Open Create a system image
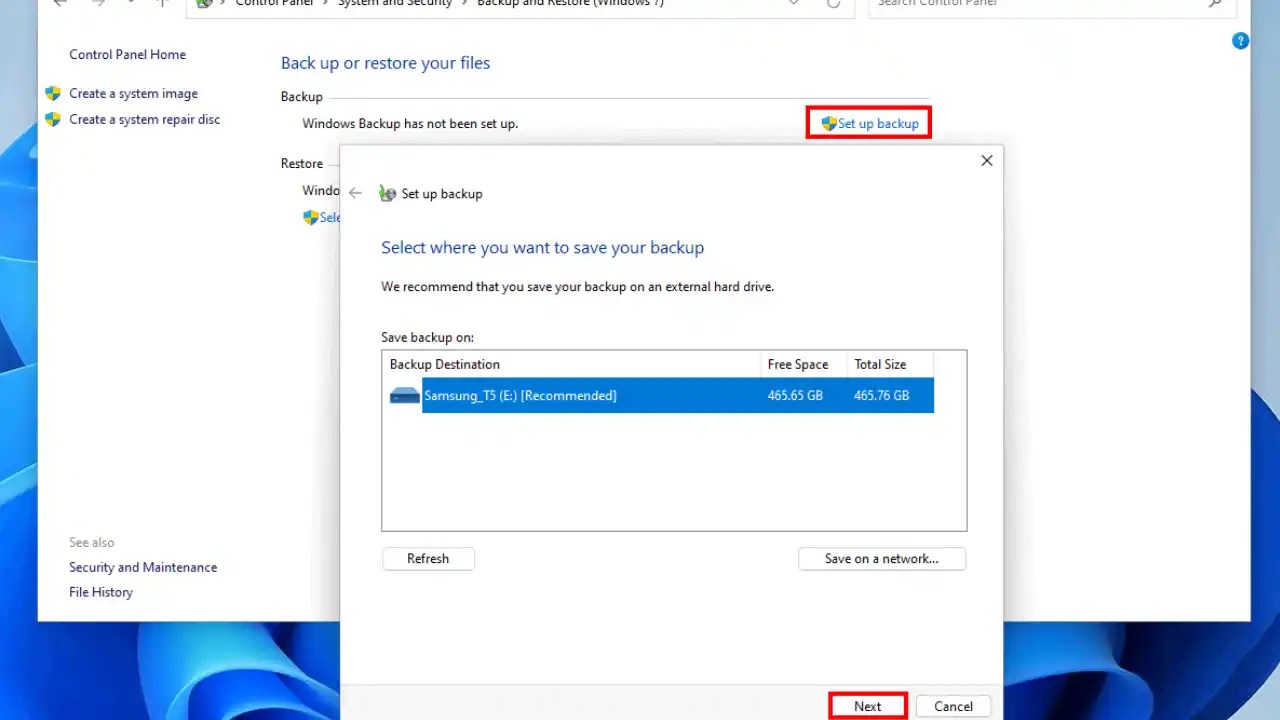 coord(133,93)
